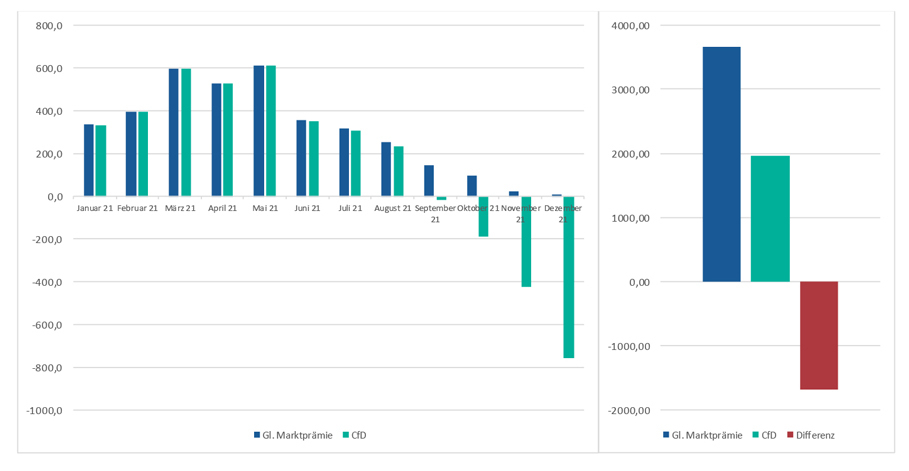This screenshot has height=471, width=909.
Task: Click blue Gl. Marktprämie legend swatch under monthly chart
Action: 257,435
